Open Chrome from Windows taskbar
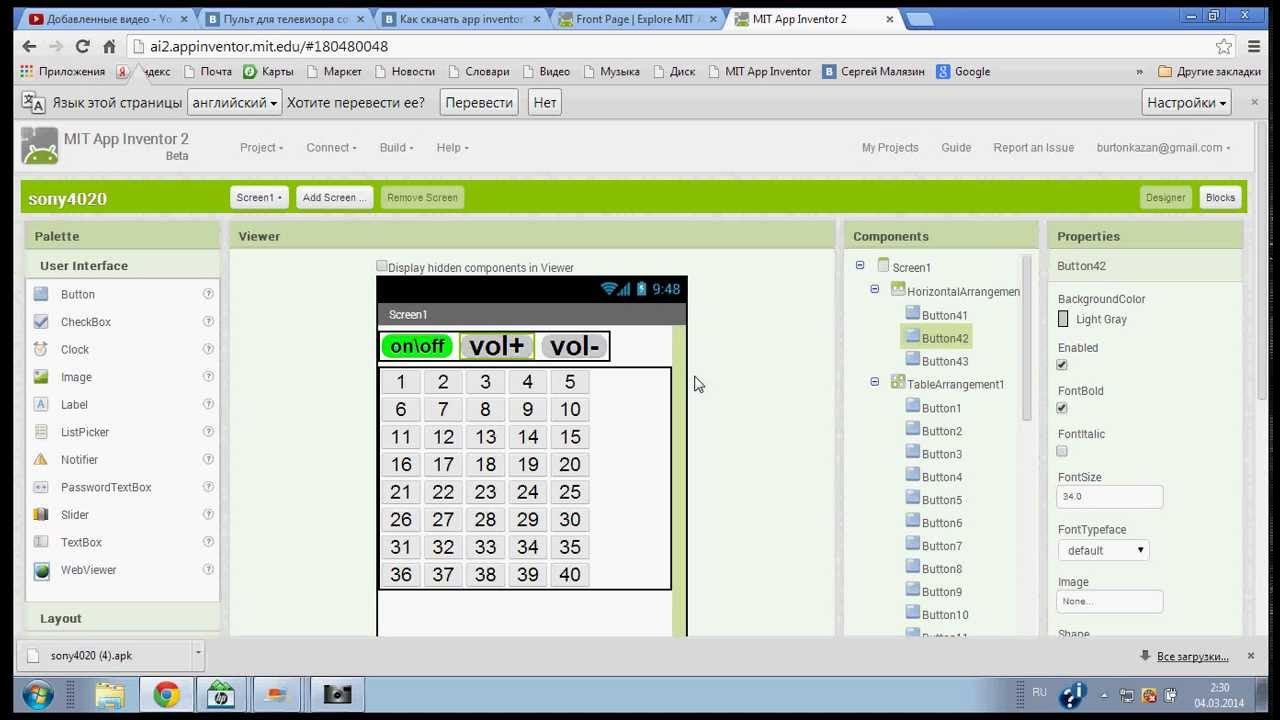 point(166,694)
